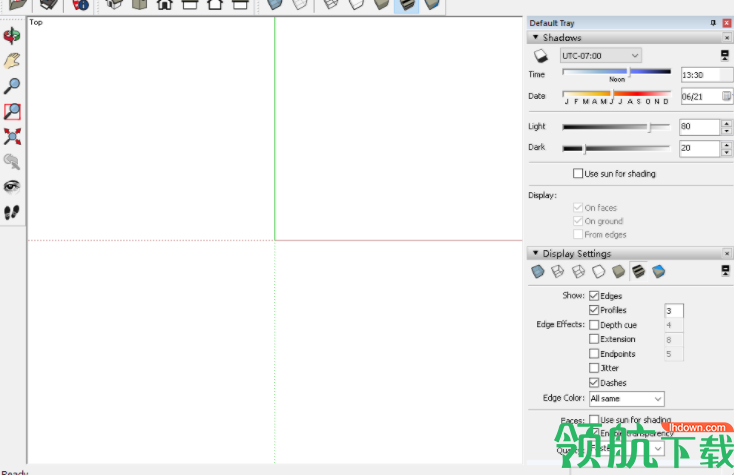Close the Display Settings panel

[x=727, y=254]
